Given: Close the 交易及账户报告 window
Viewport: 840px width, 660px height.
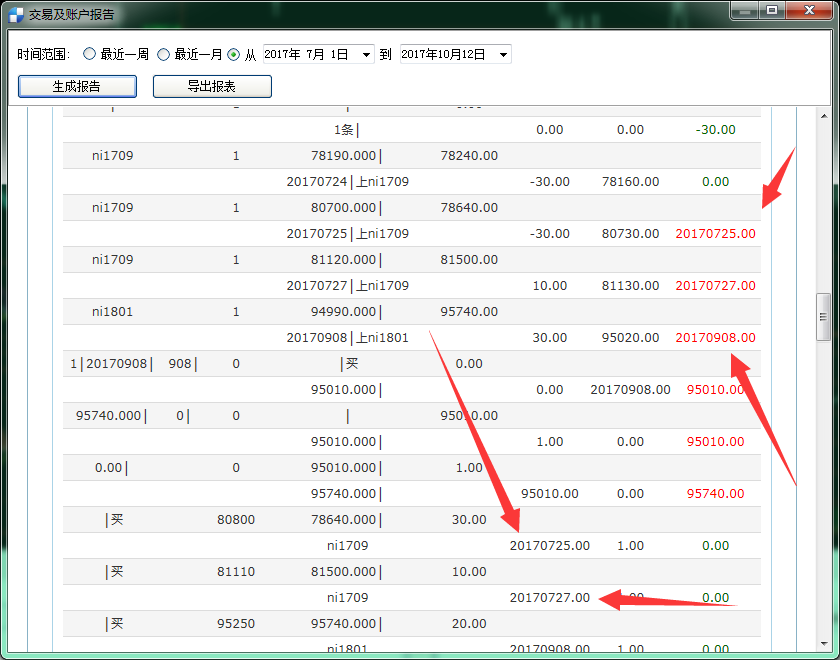Looking at the screenshot, I should click(807, 11).
